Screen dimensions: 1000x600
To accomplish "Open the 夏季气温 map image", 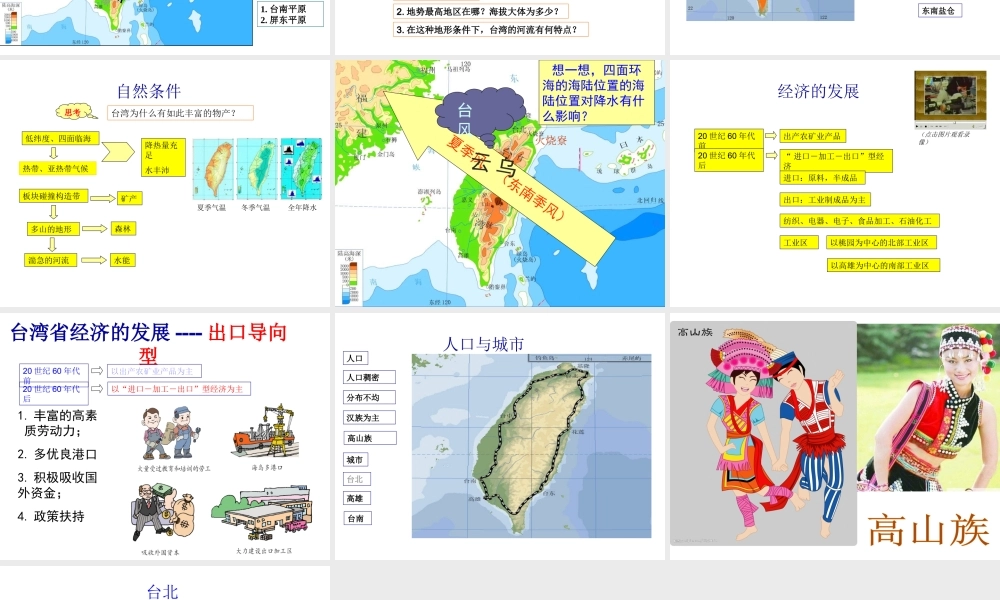I will pyautogui.click(x=214, y=169).
